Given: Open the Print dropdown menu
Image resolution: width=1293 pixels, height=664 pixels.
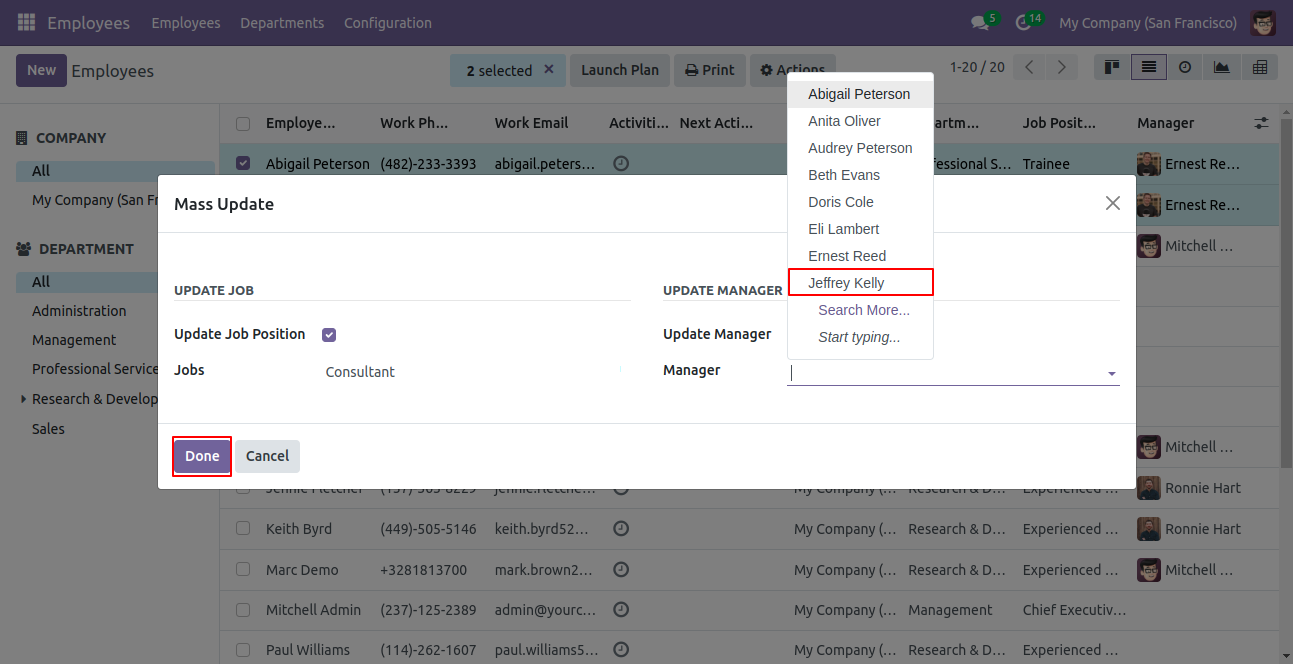Looking at the screenshot, I should click(710, 70).
